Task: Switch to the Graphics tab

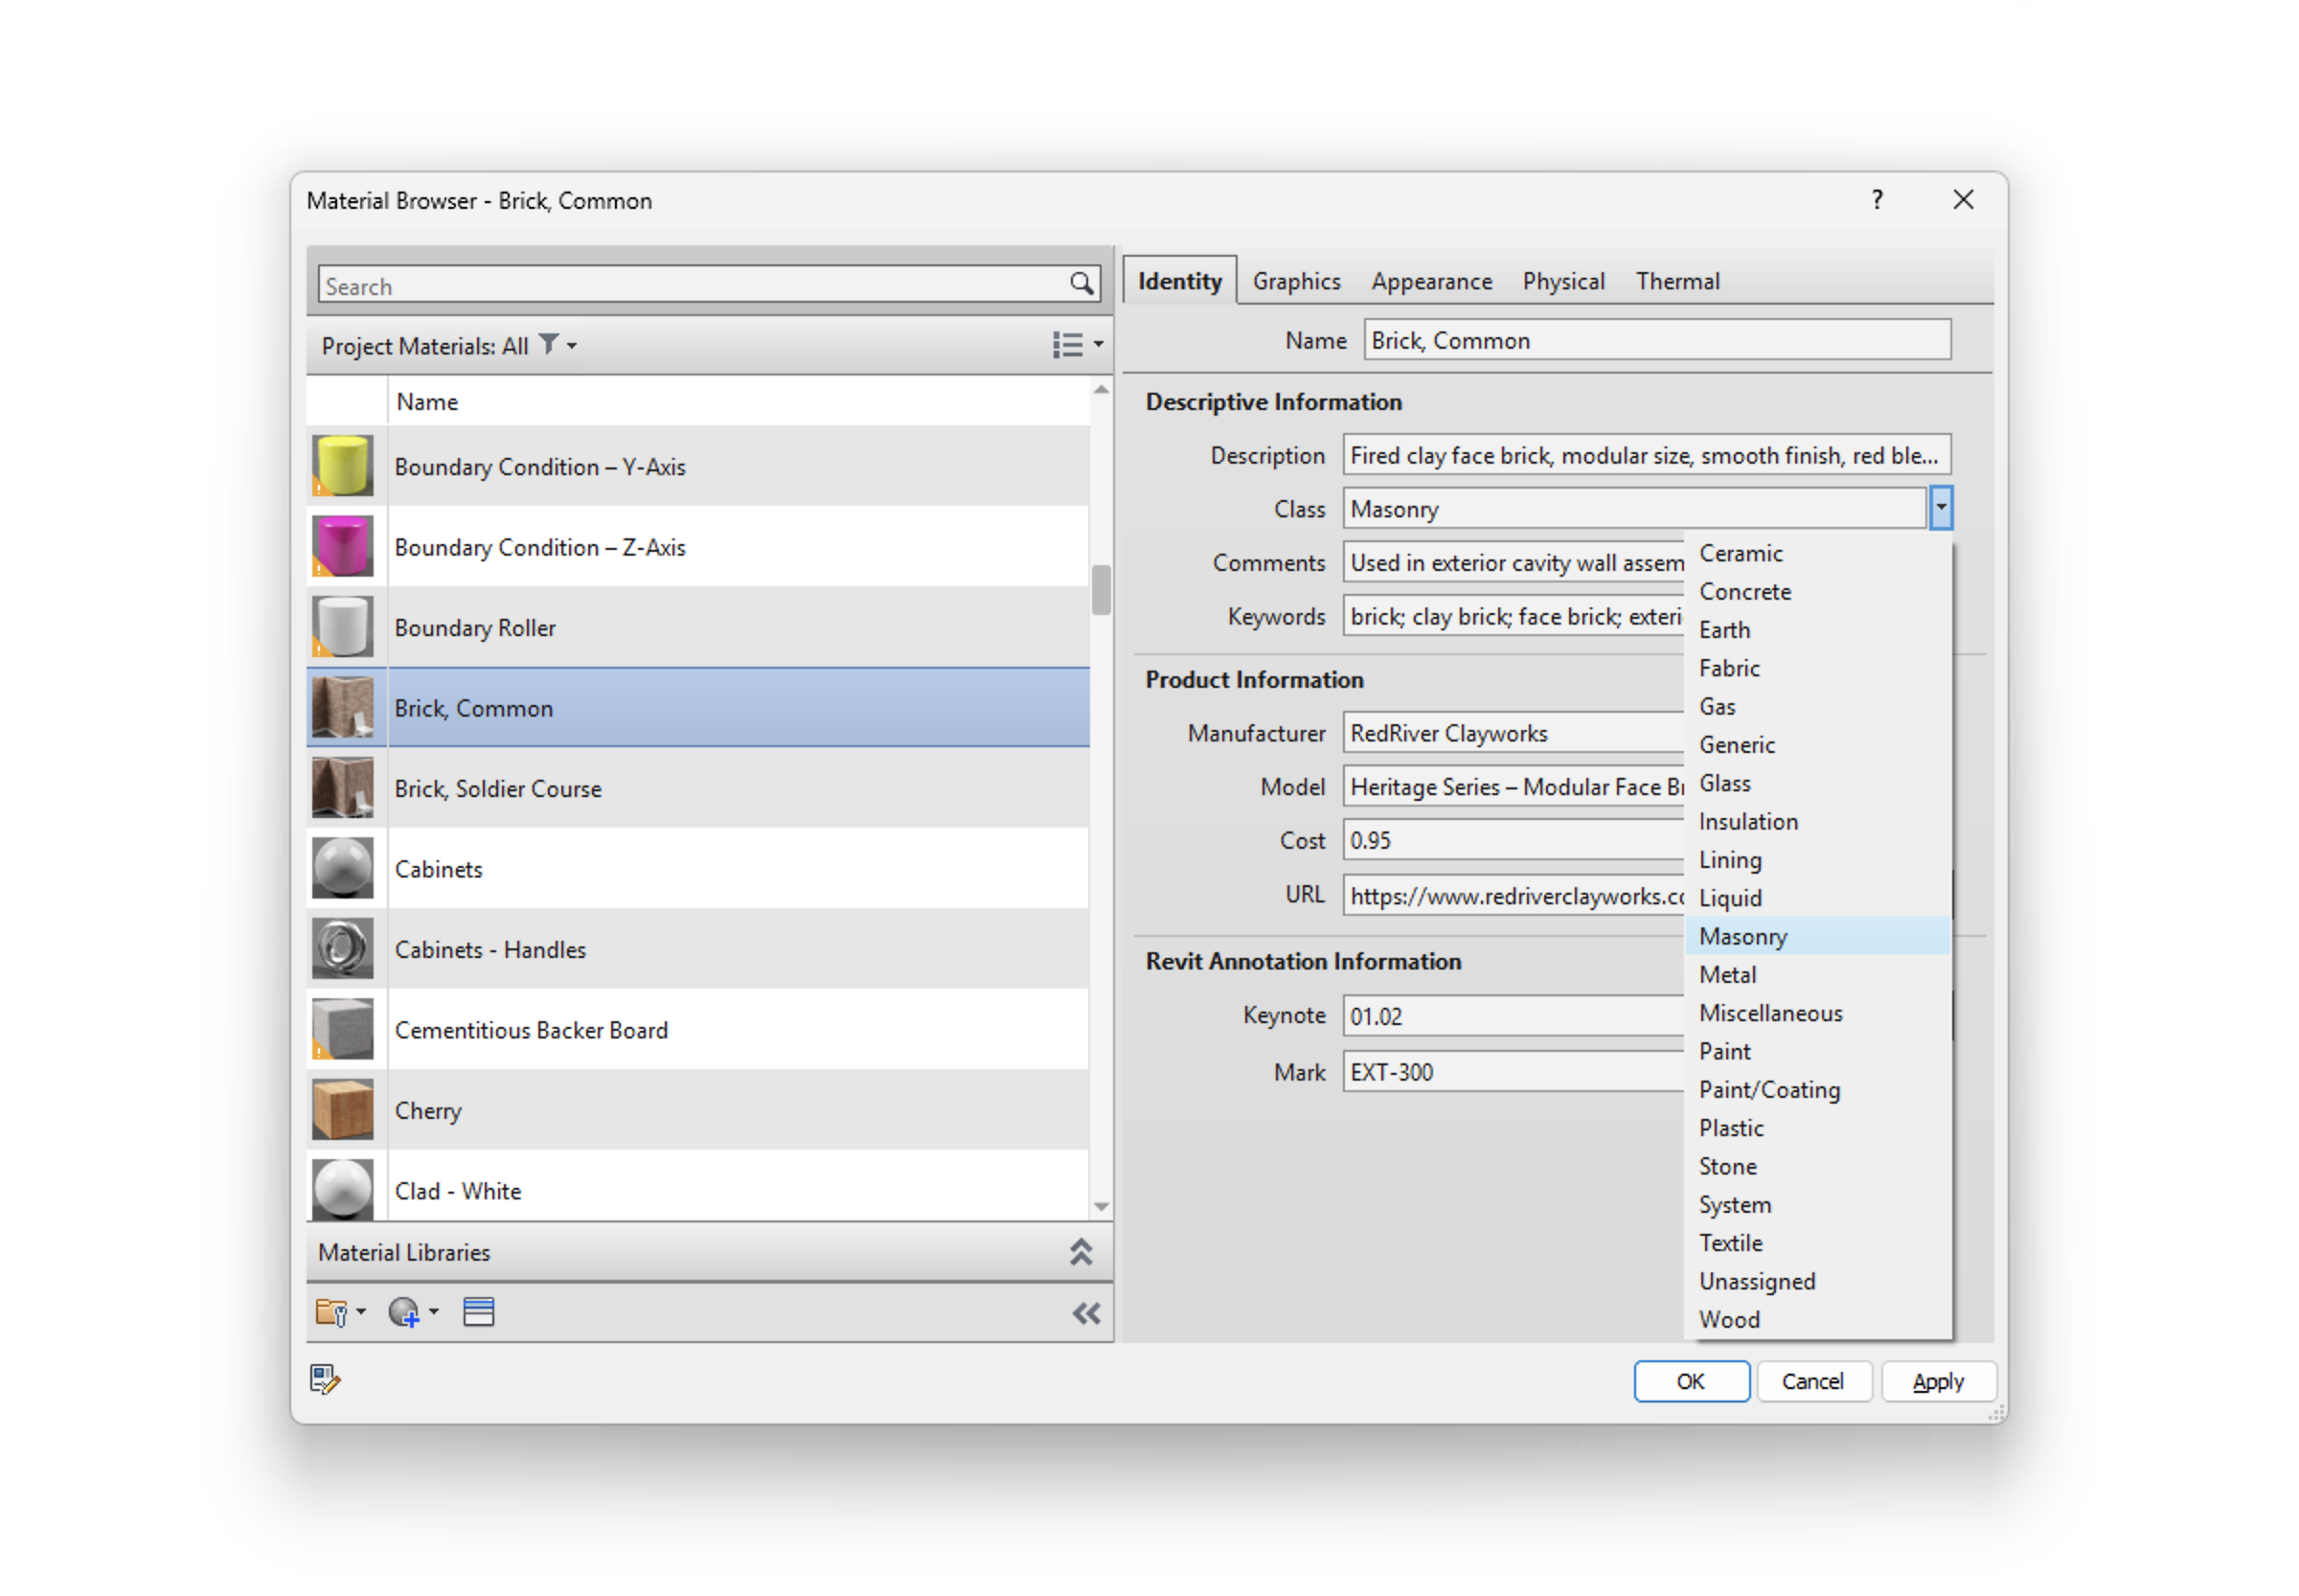Action: pyautogui.click(x=1296, y=281)
